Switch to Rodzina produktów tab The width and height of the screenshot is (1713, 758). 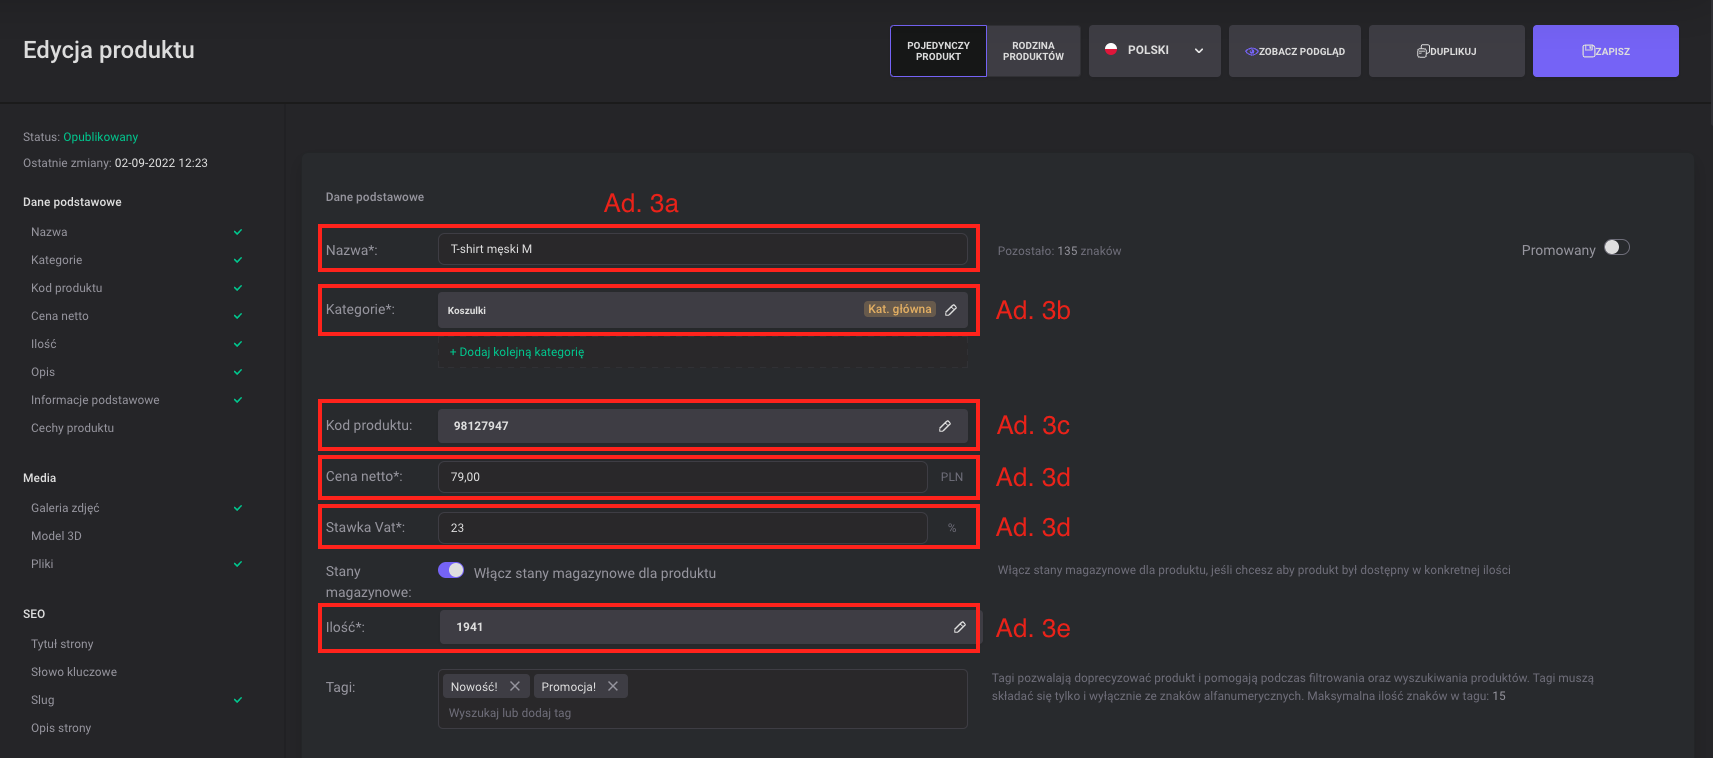(1033, 51)
